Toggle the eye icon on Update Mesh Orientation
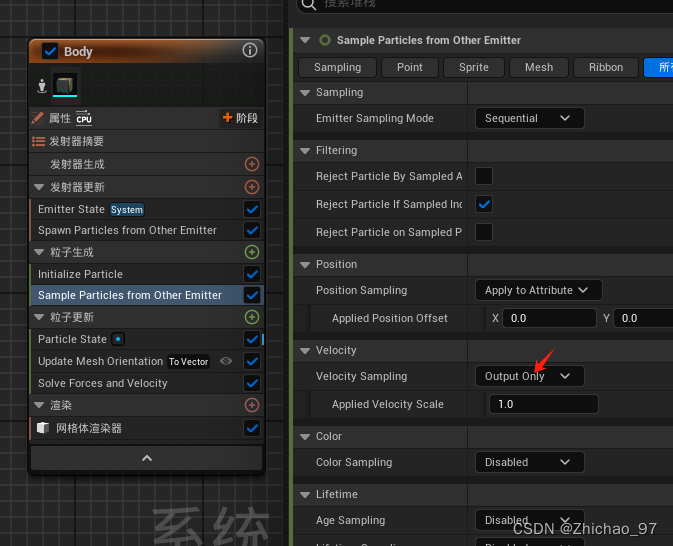Viewport: 673px width, 546px height. pos(226,361)
